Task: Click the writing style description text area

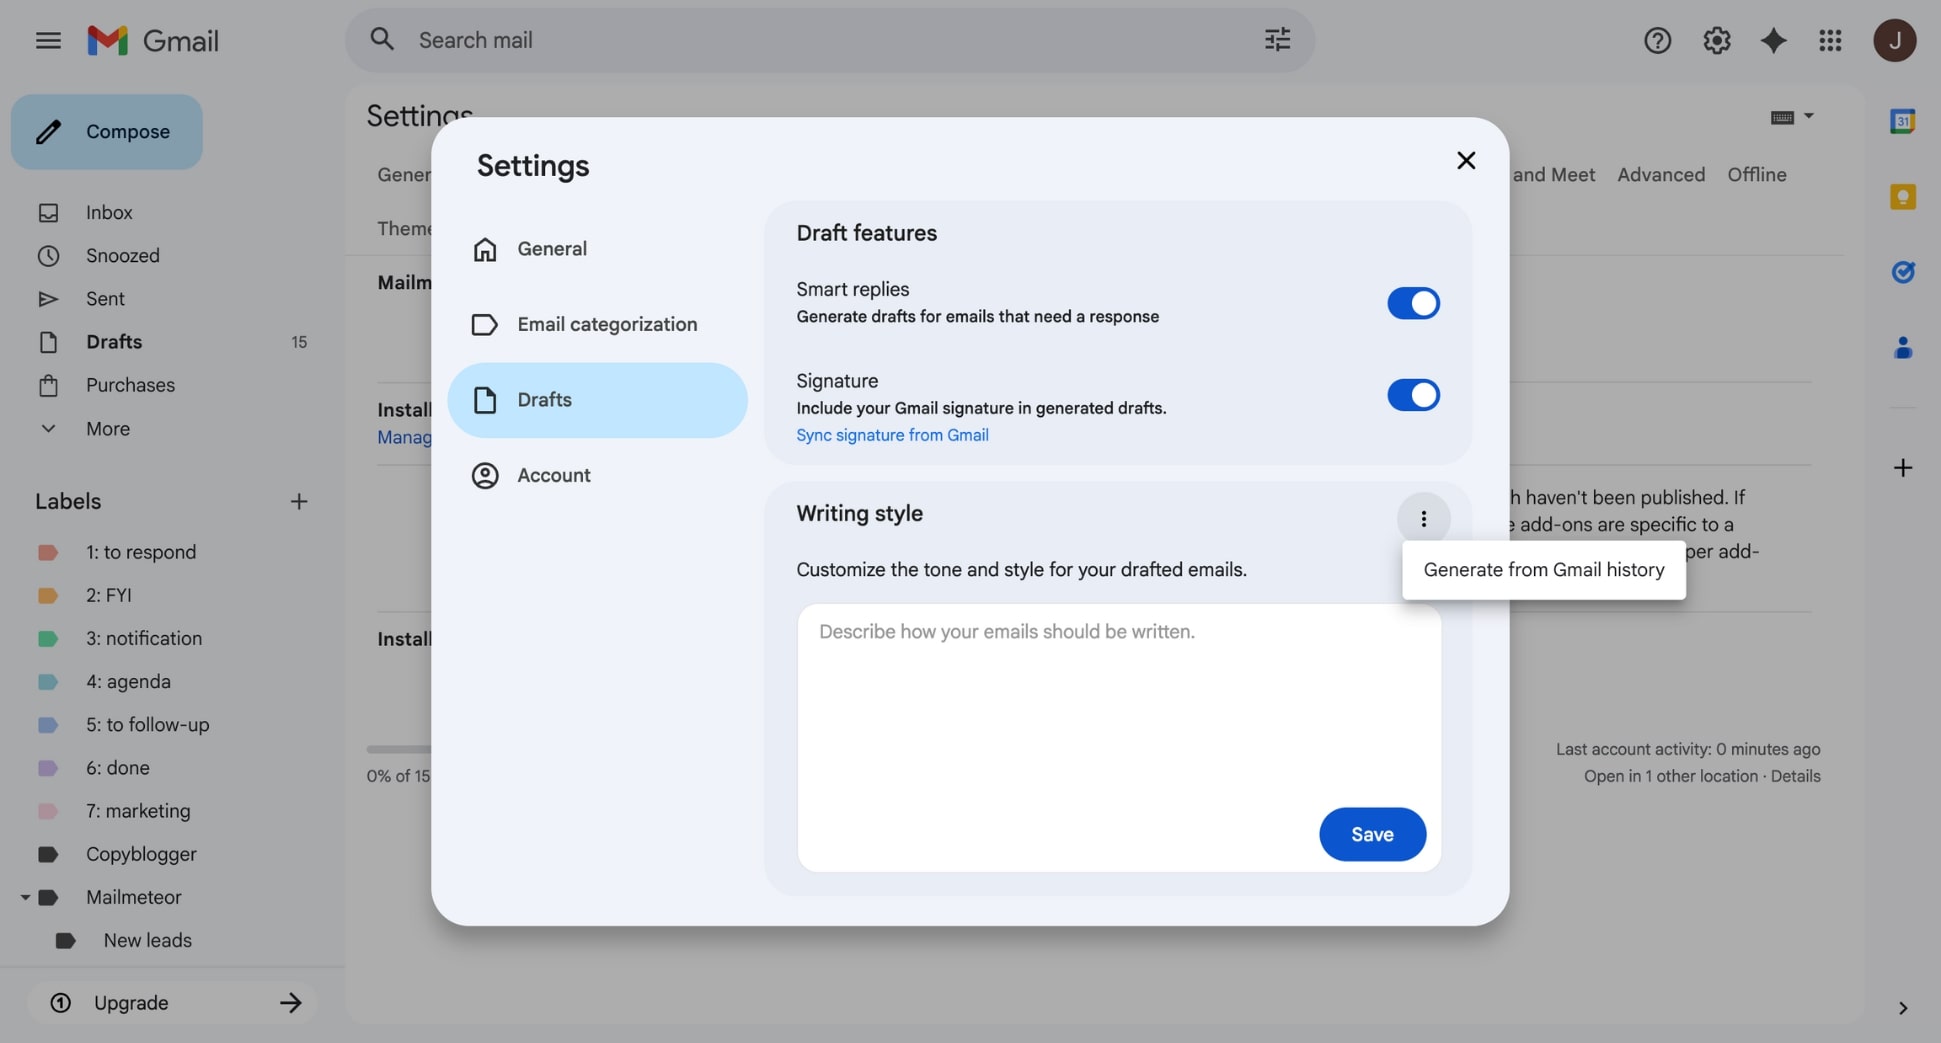Action: coord(1118,700)
